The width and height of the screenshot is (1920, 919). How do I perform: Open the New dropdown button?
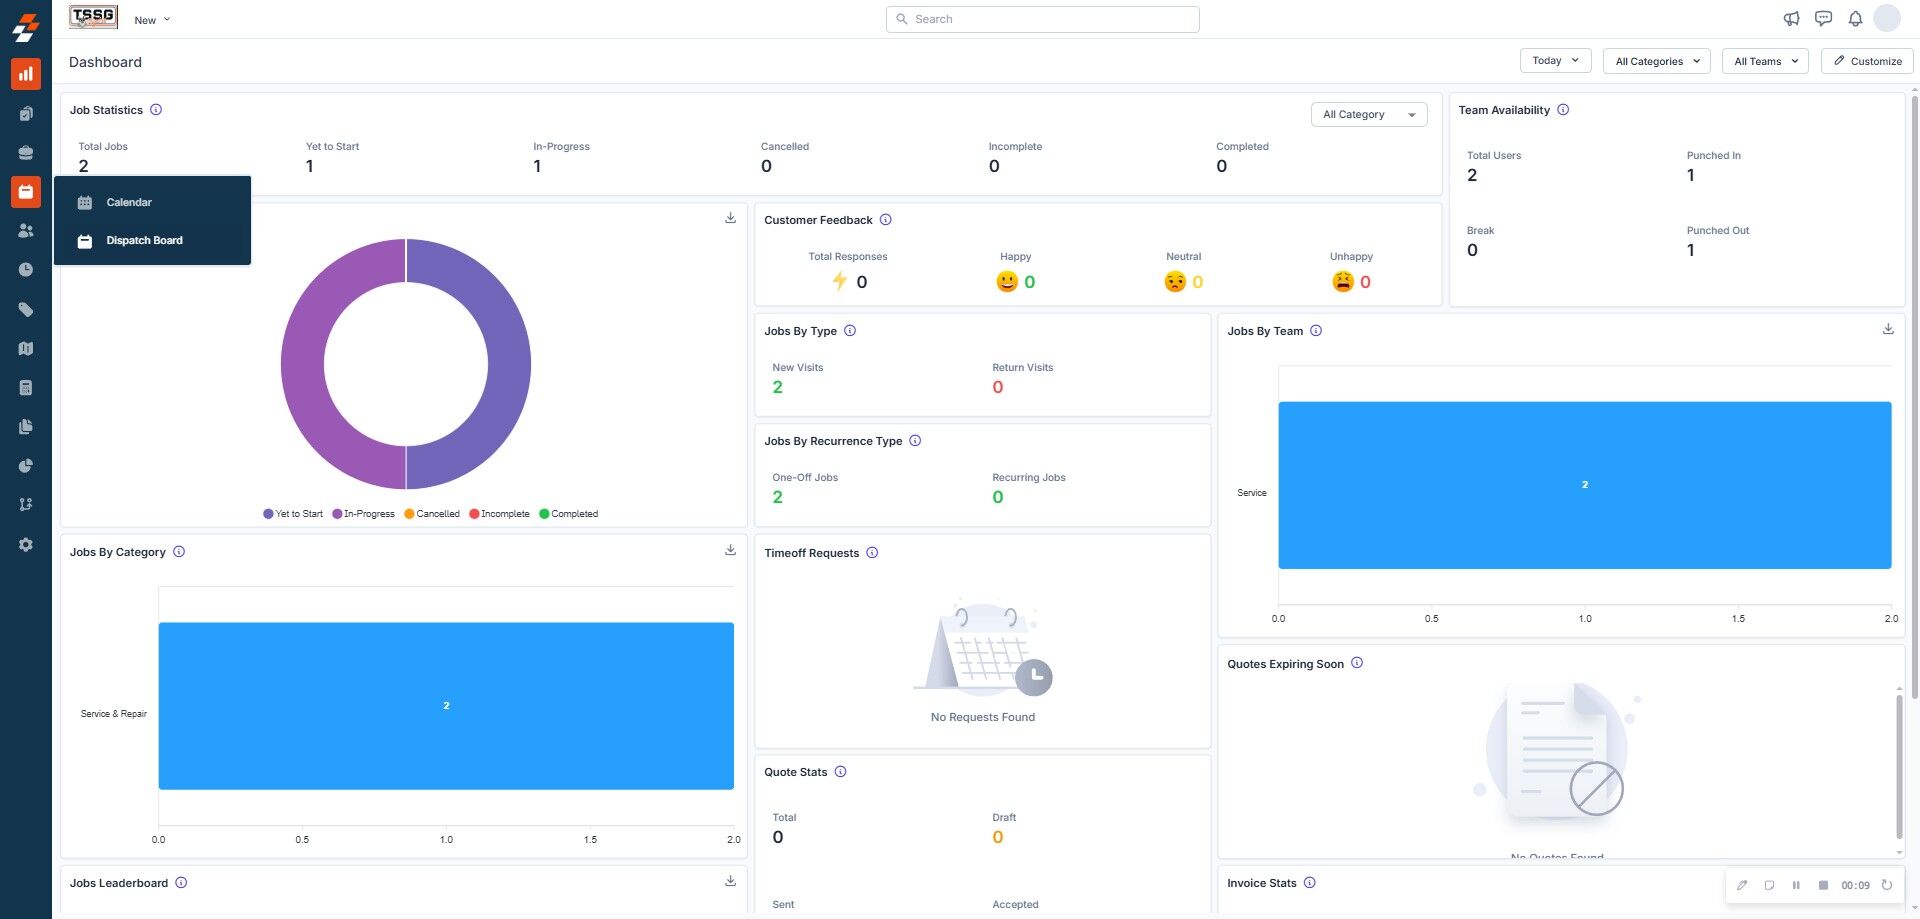click(x=152, y=20)
